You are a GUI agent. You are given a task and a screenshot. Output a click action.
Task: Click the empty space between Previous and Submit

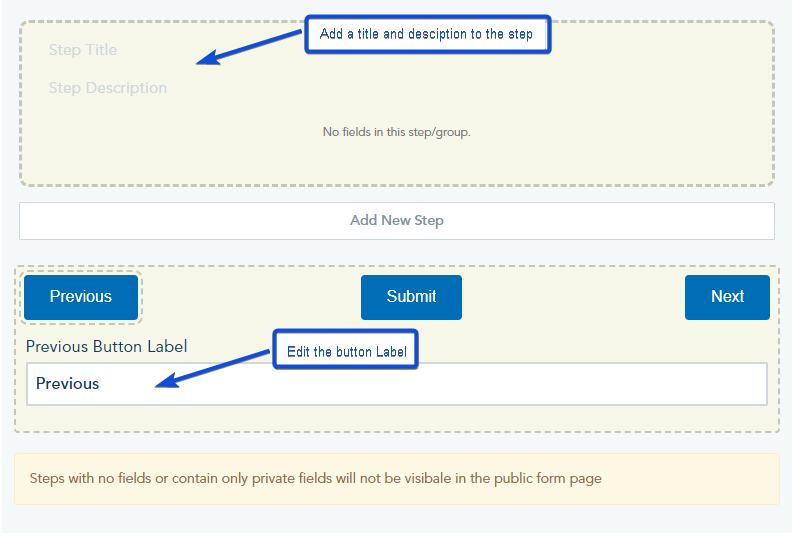point(251,297)
